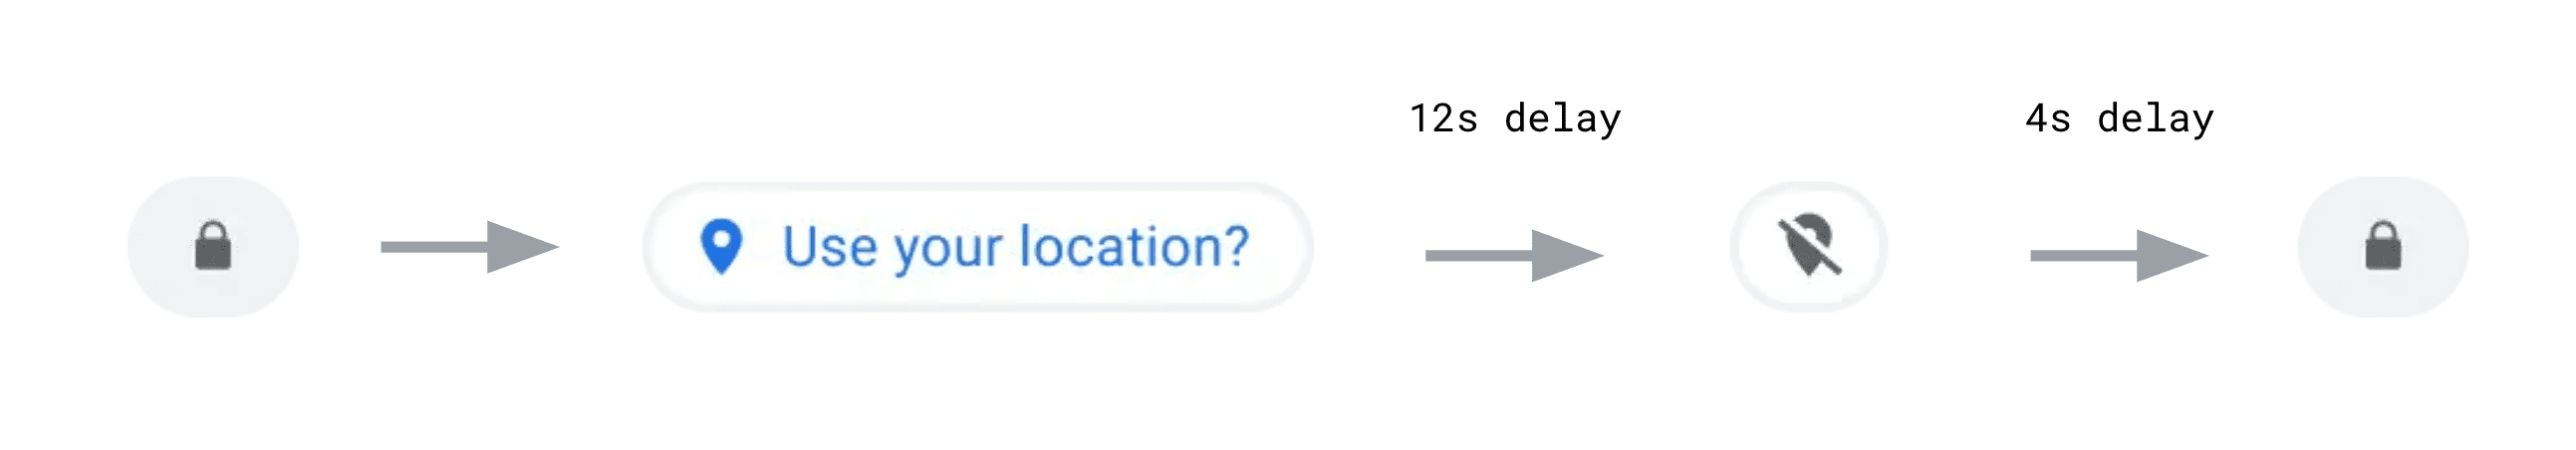
Task: Click the arrowhead pointing at the blocked location icon
Action: click(x=1565, y=256)
